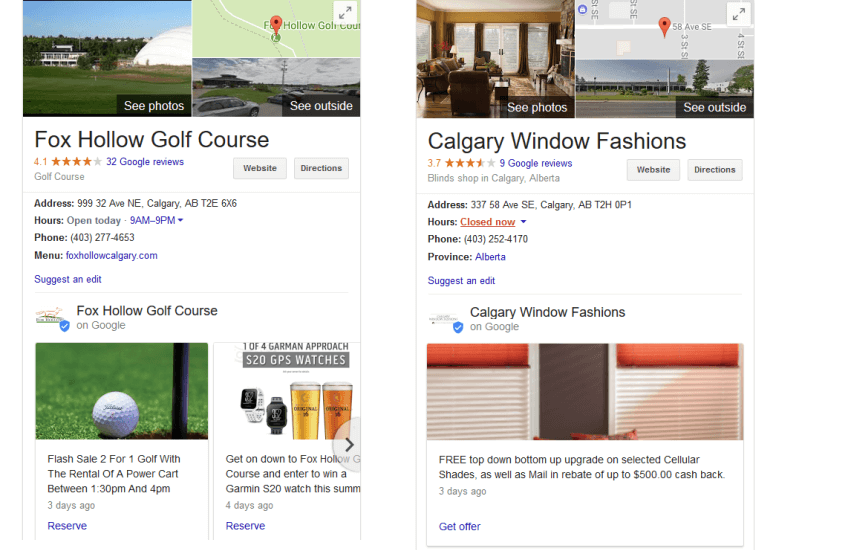Image resolution: width=849 pixels, height=550 pixels.
Task: Click Calgary Window Fashions on Google heading
Action: [547, 312]
